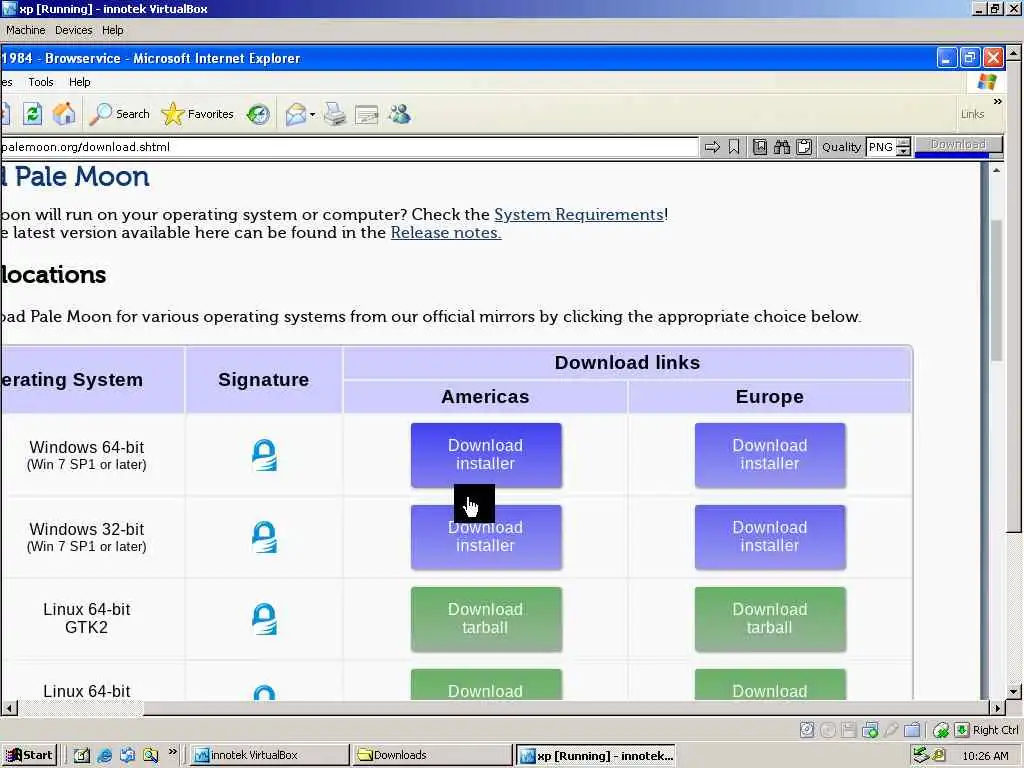
Task: Open the Messenger people icon
Action: [399, 114]
